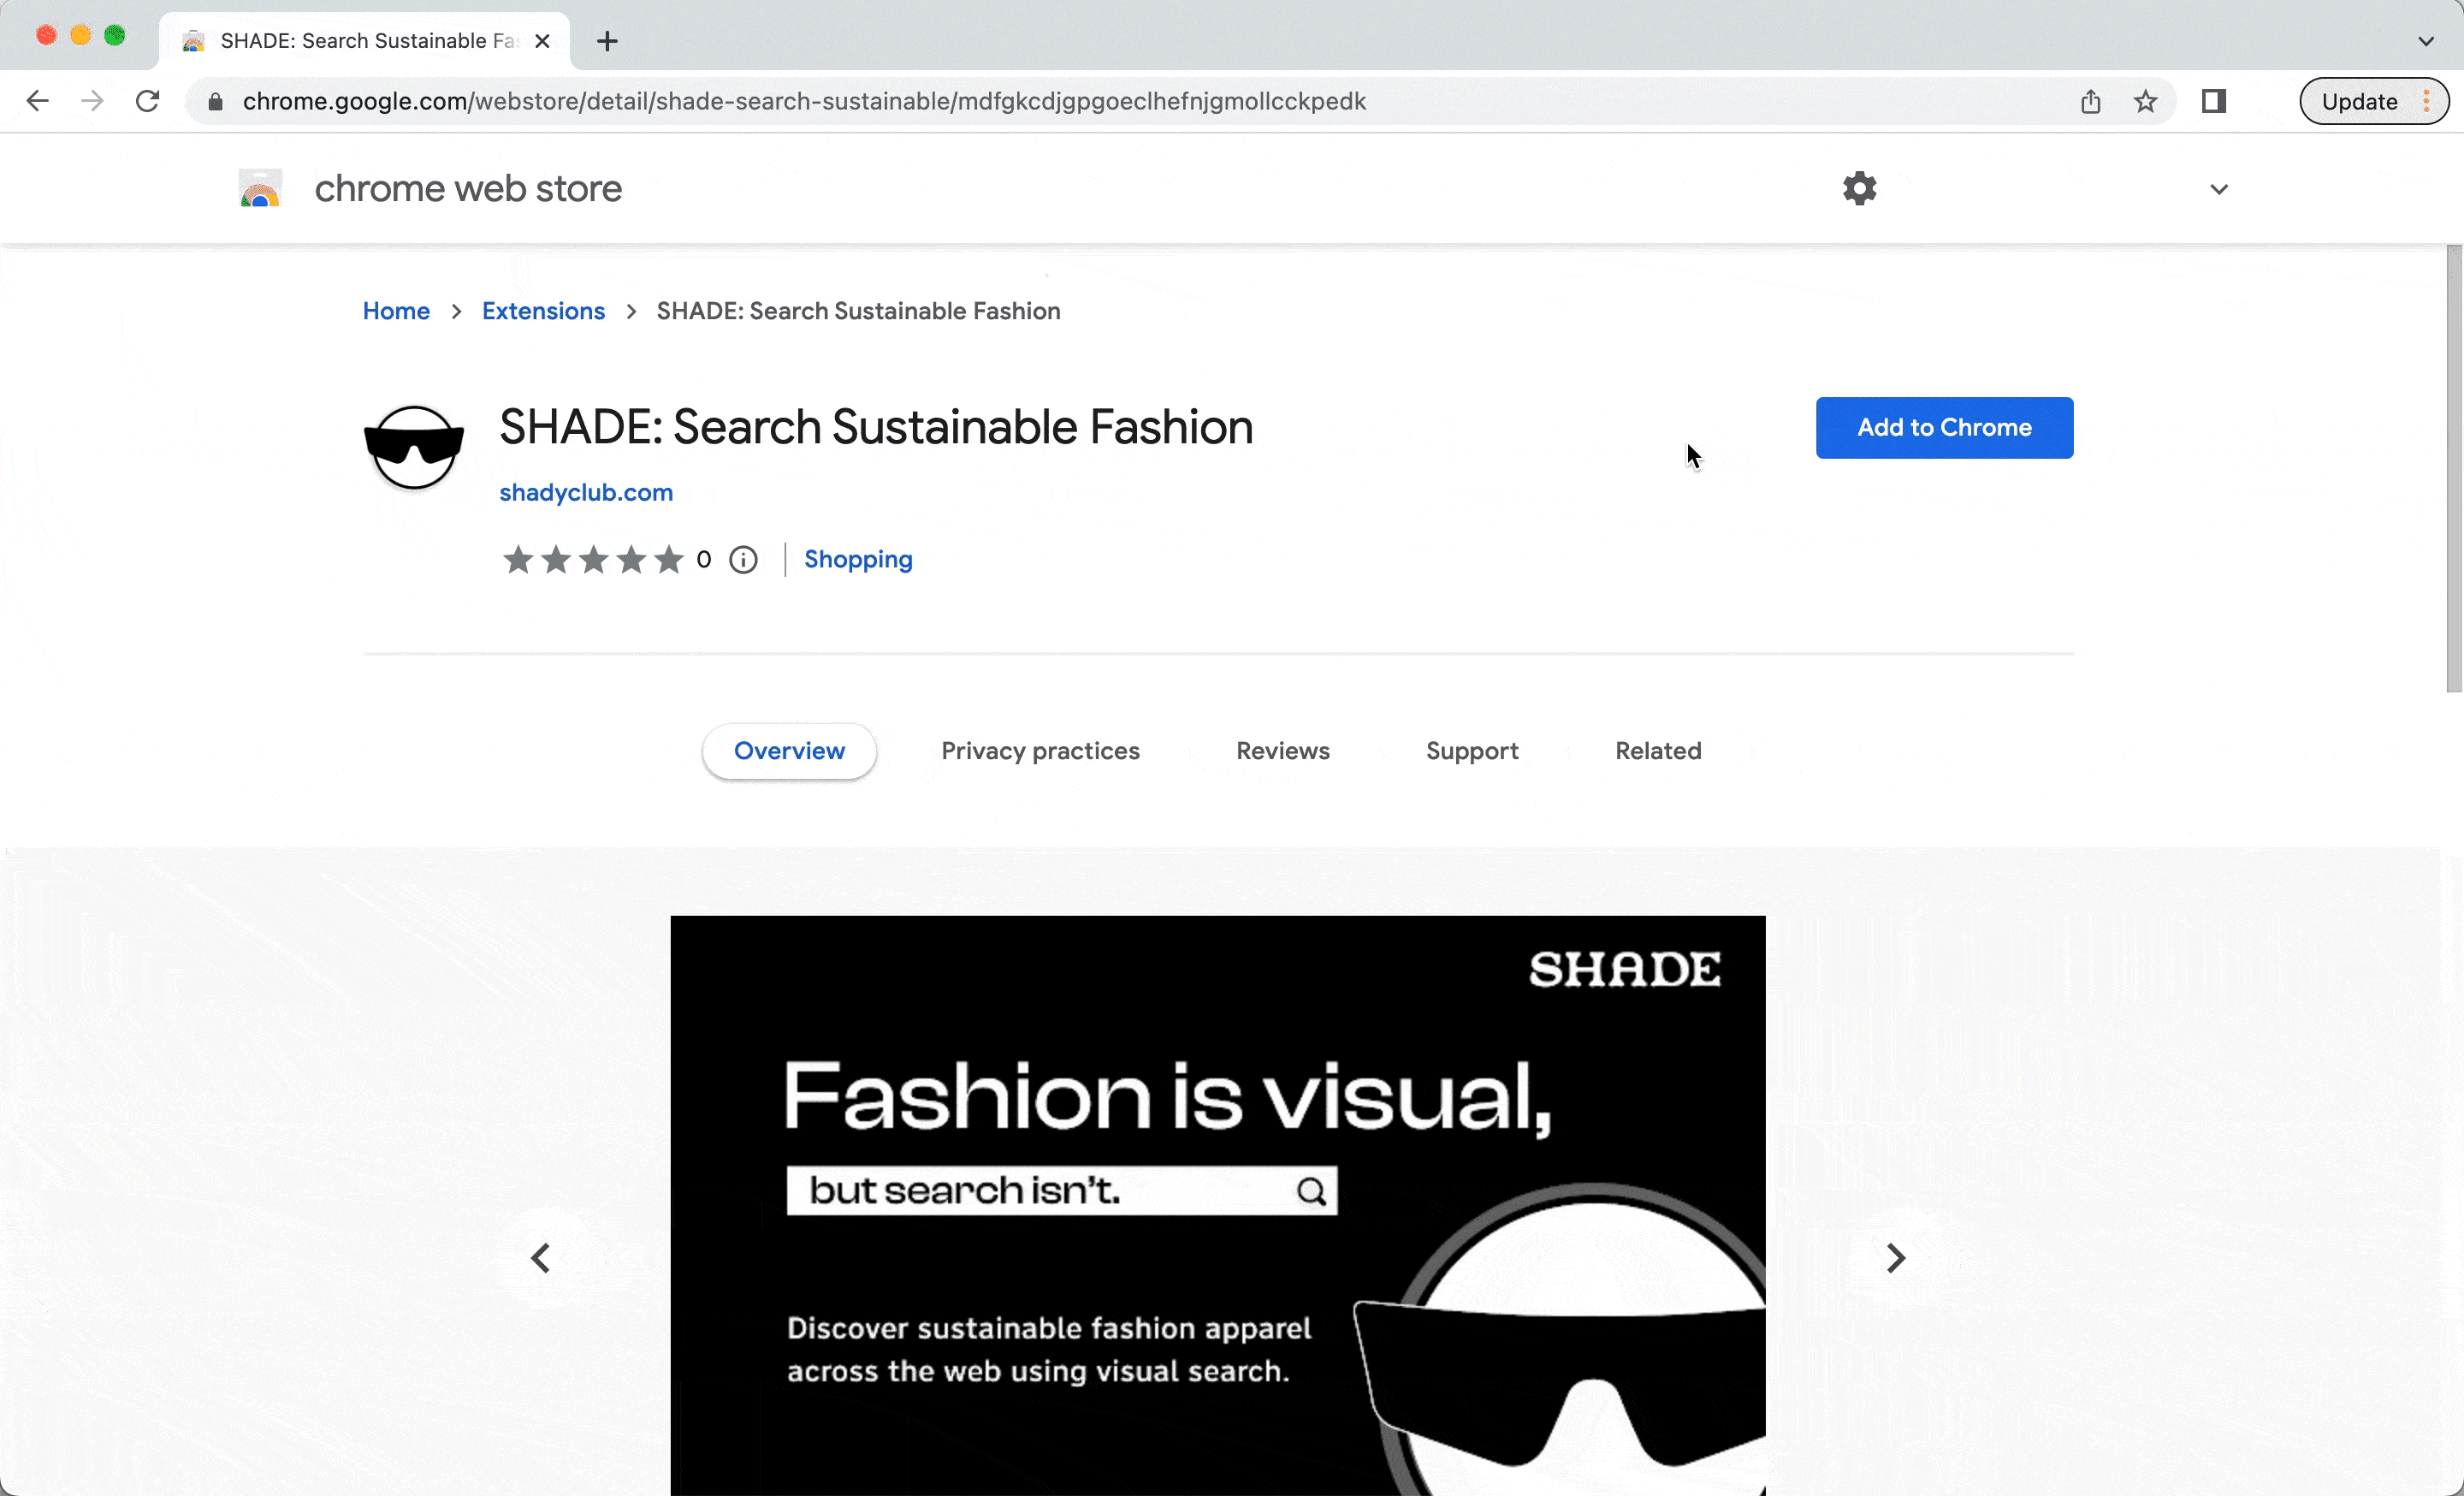2464x1496 pixels.
Task: Select the SHADE: Search Sustainable Fashion tab
Action: (365, 41)
